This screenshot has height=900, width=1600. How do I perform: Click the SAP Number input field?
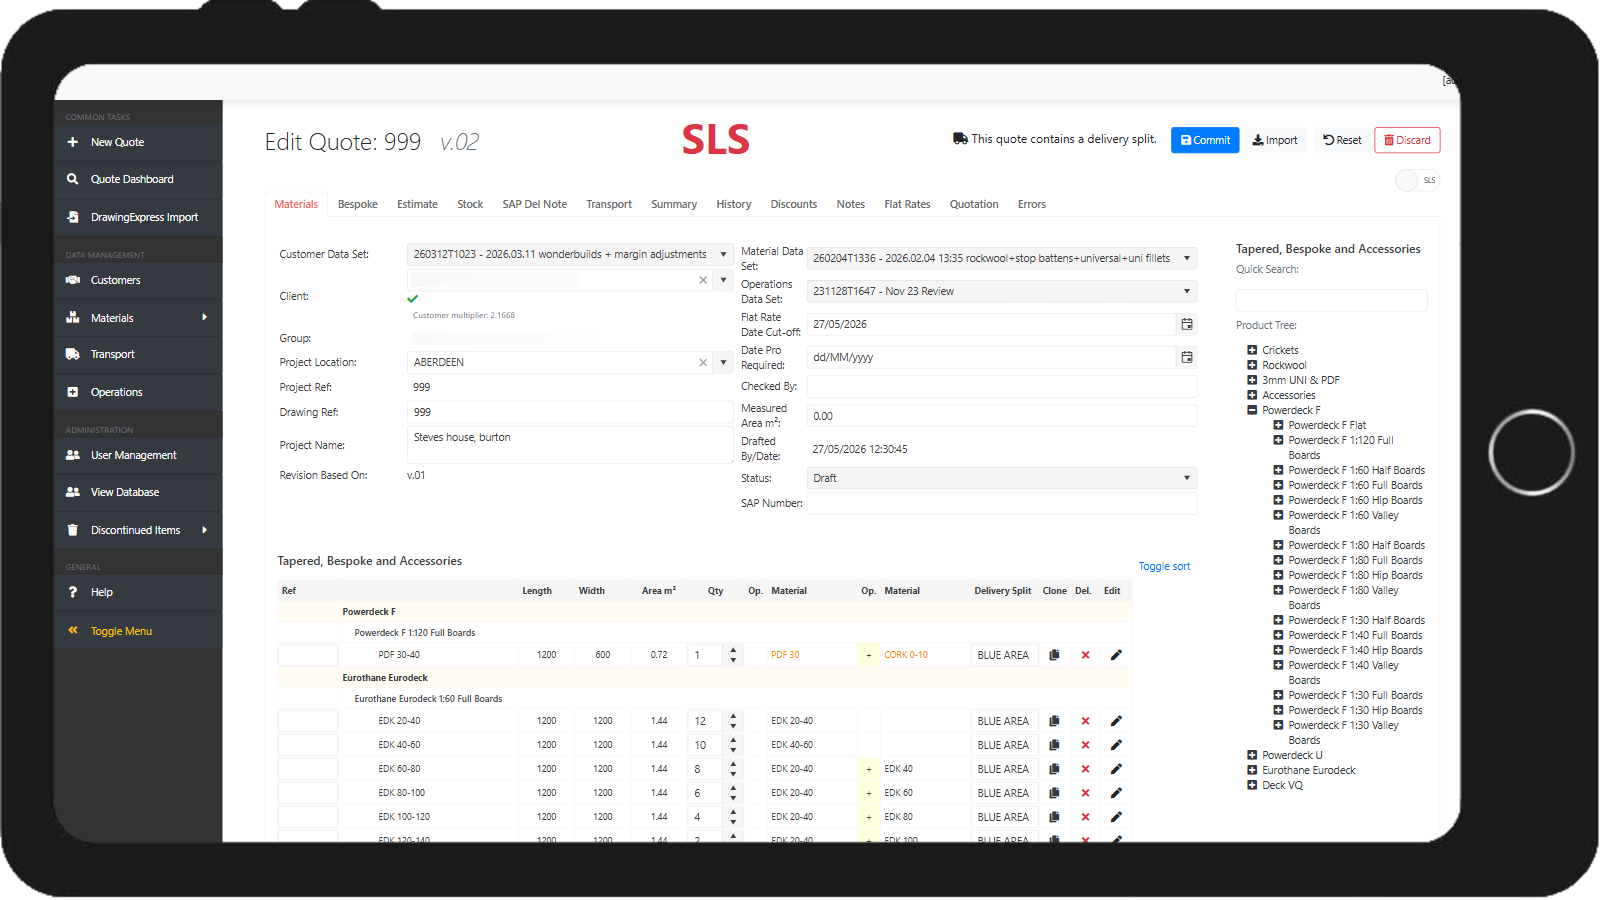(1002, 503)
